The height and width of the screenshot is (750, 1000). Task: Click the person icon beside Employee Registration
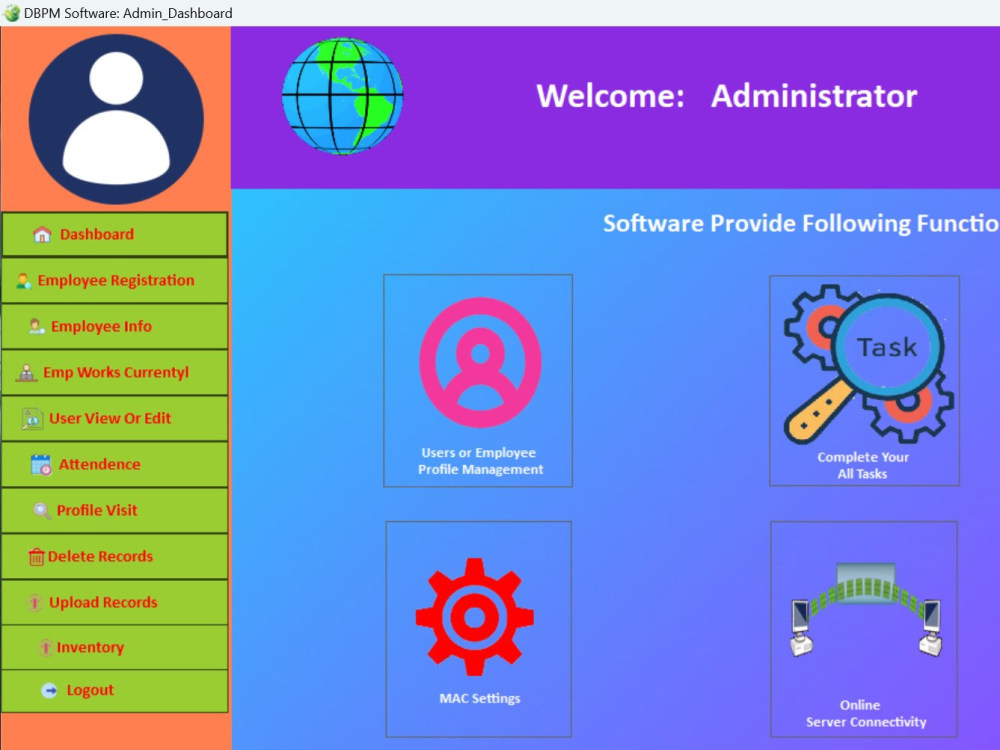pyautogui.click(x=24, y=281)
